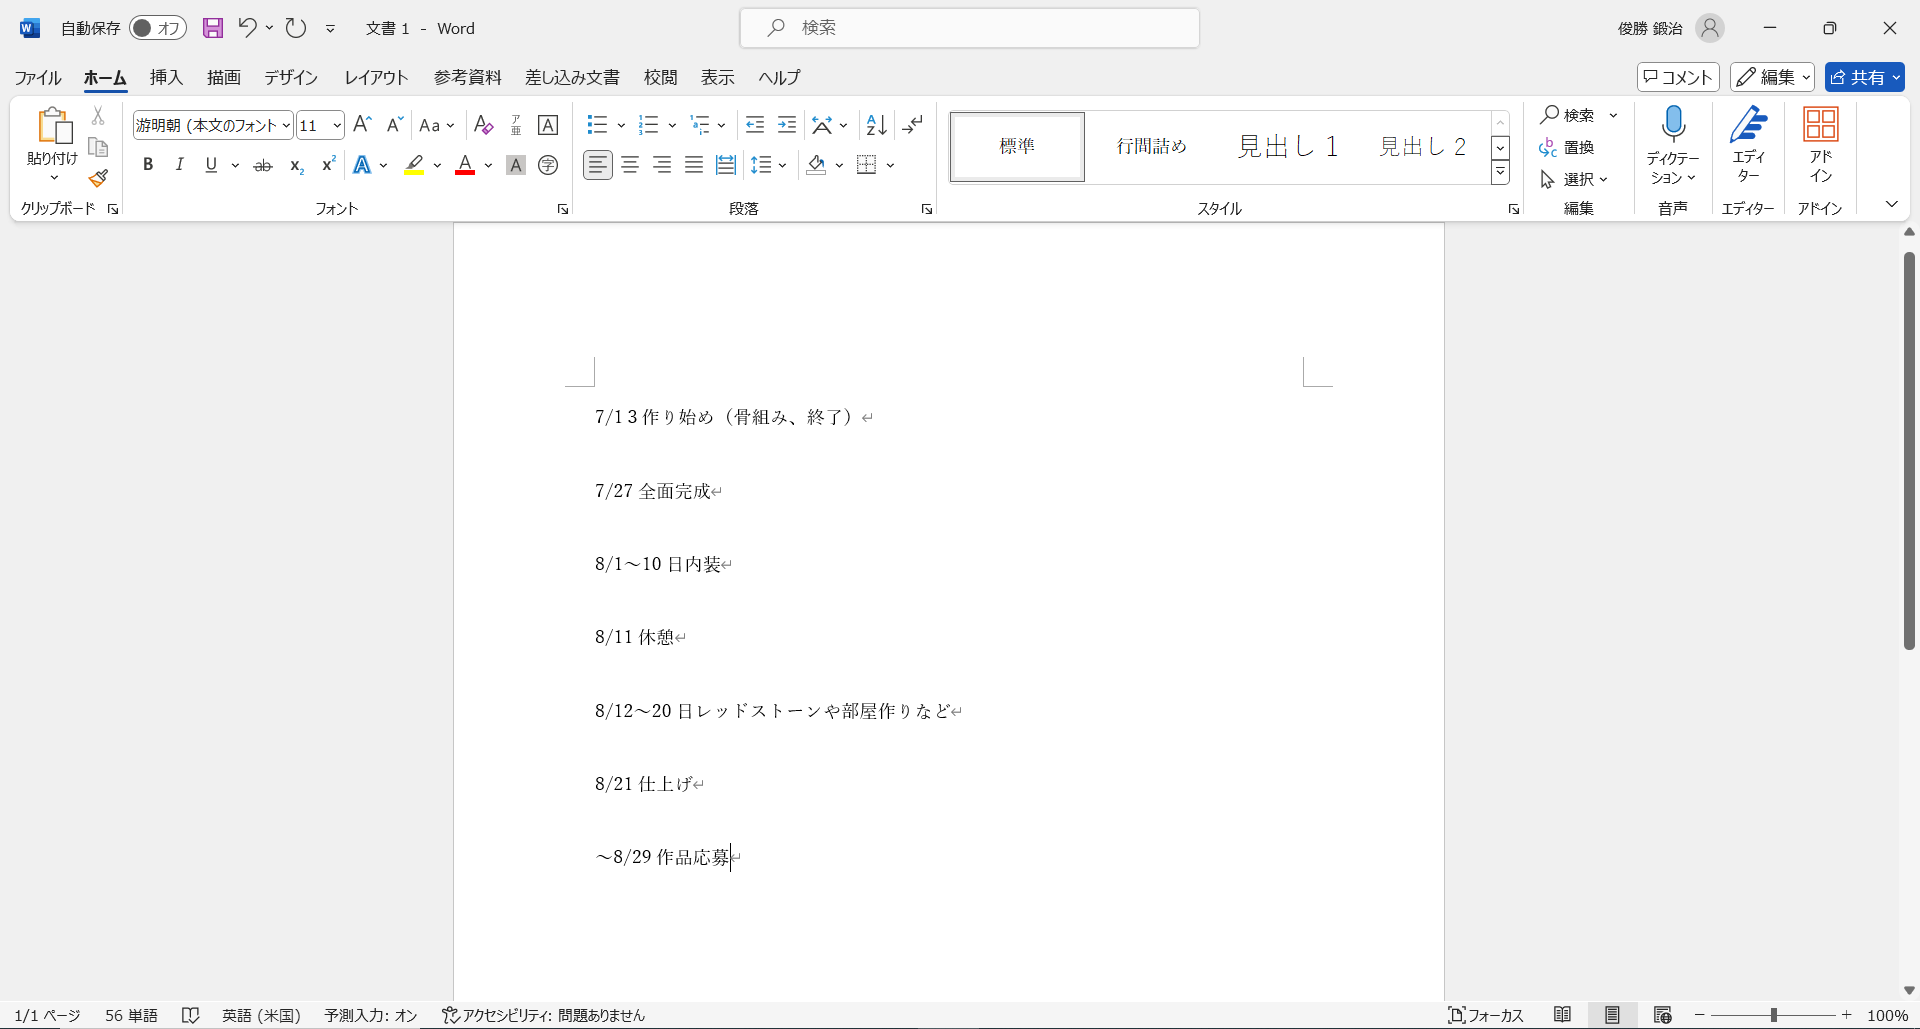
Task: Collapse the ribbon chevron
Action: click(x=1891, y=204)
